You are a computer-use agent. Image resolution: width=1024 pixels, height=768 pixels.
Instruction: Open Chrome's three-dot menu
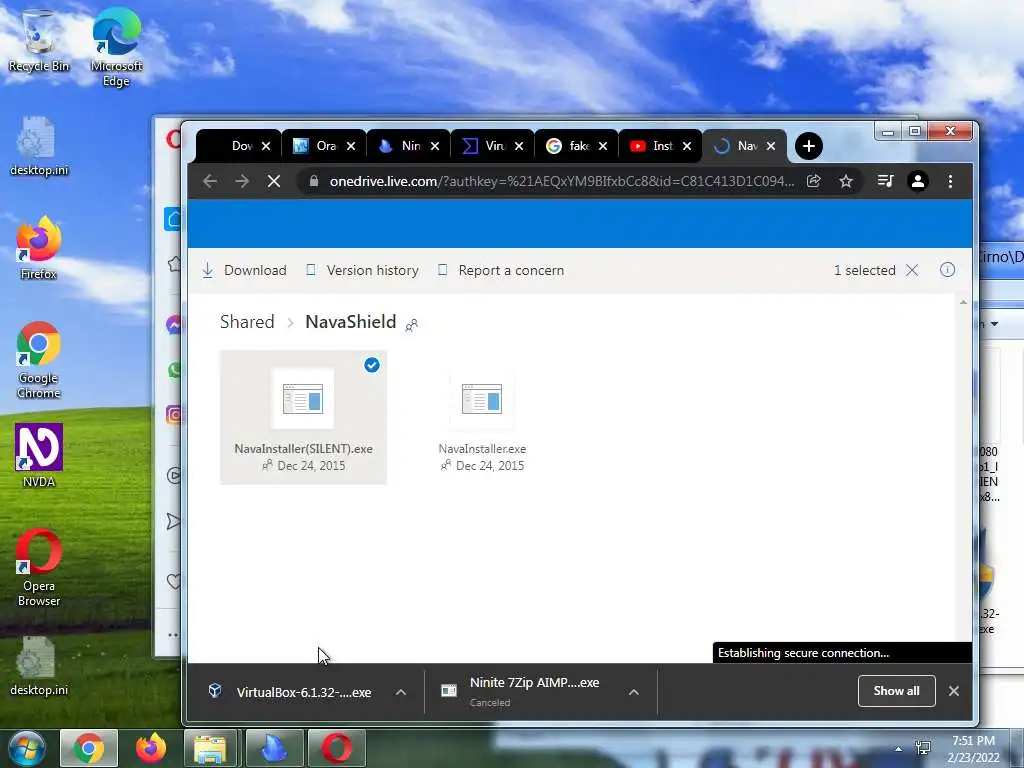tap(950, 181)
